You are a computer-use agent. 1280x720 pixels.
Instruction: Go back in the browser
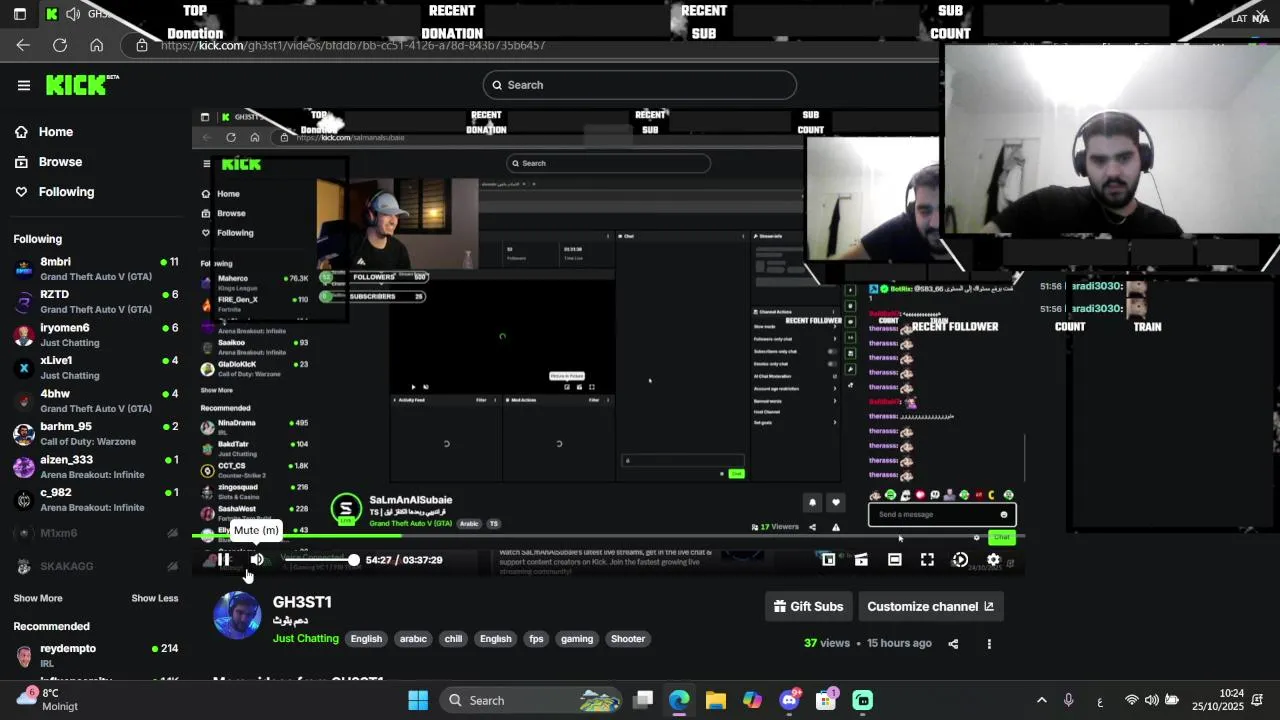click(23, 45)
